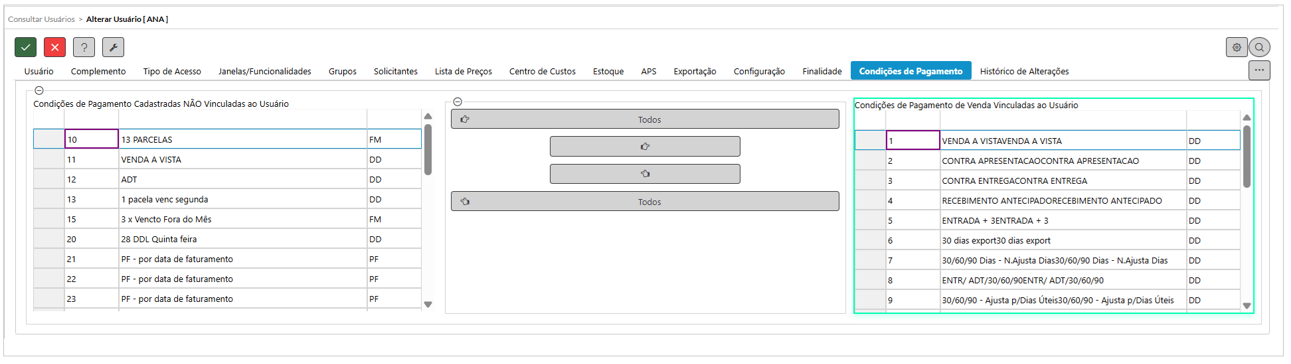Image resolution: width=1291 pixels, height=364 pixels.
Task: Open the settings gear at the top right
Action: [1237, 47]
